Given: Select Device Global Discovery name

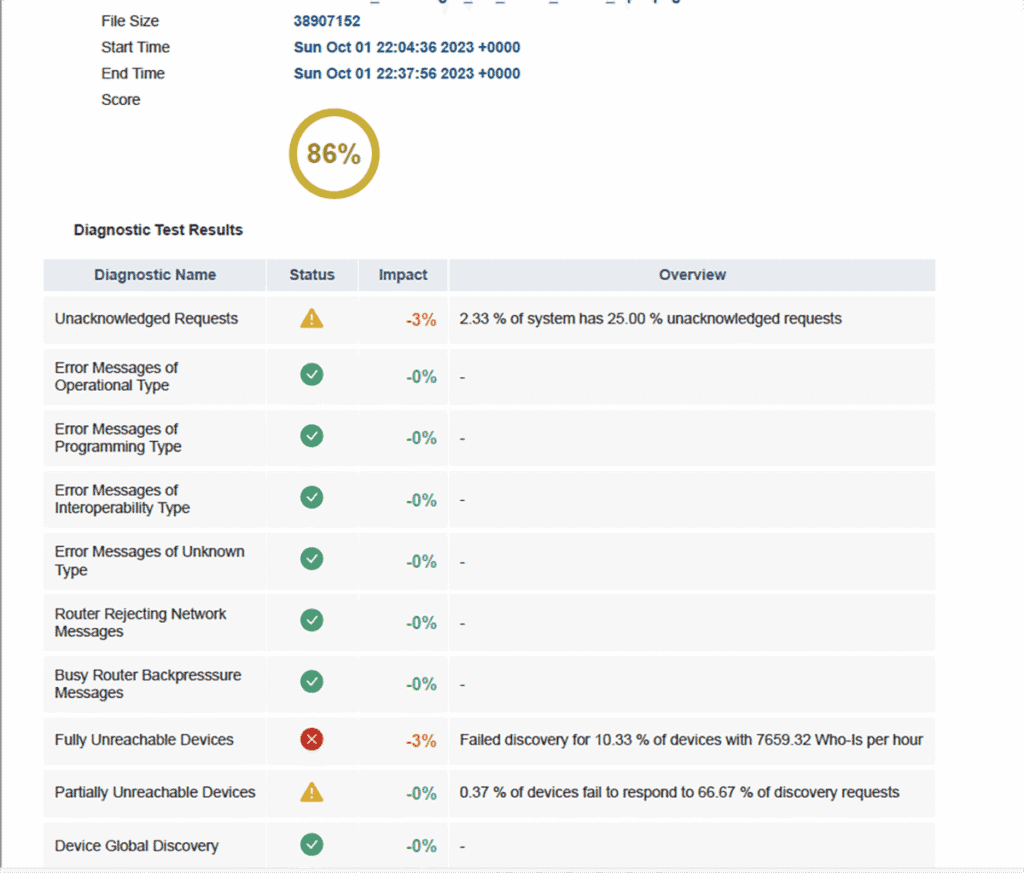Looking at the screenshot, I should 136,846.
